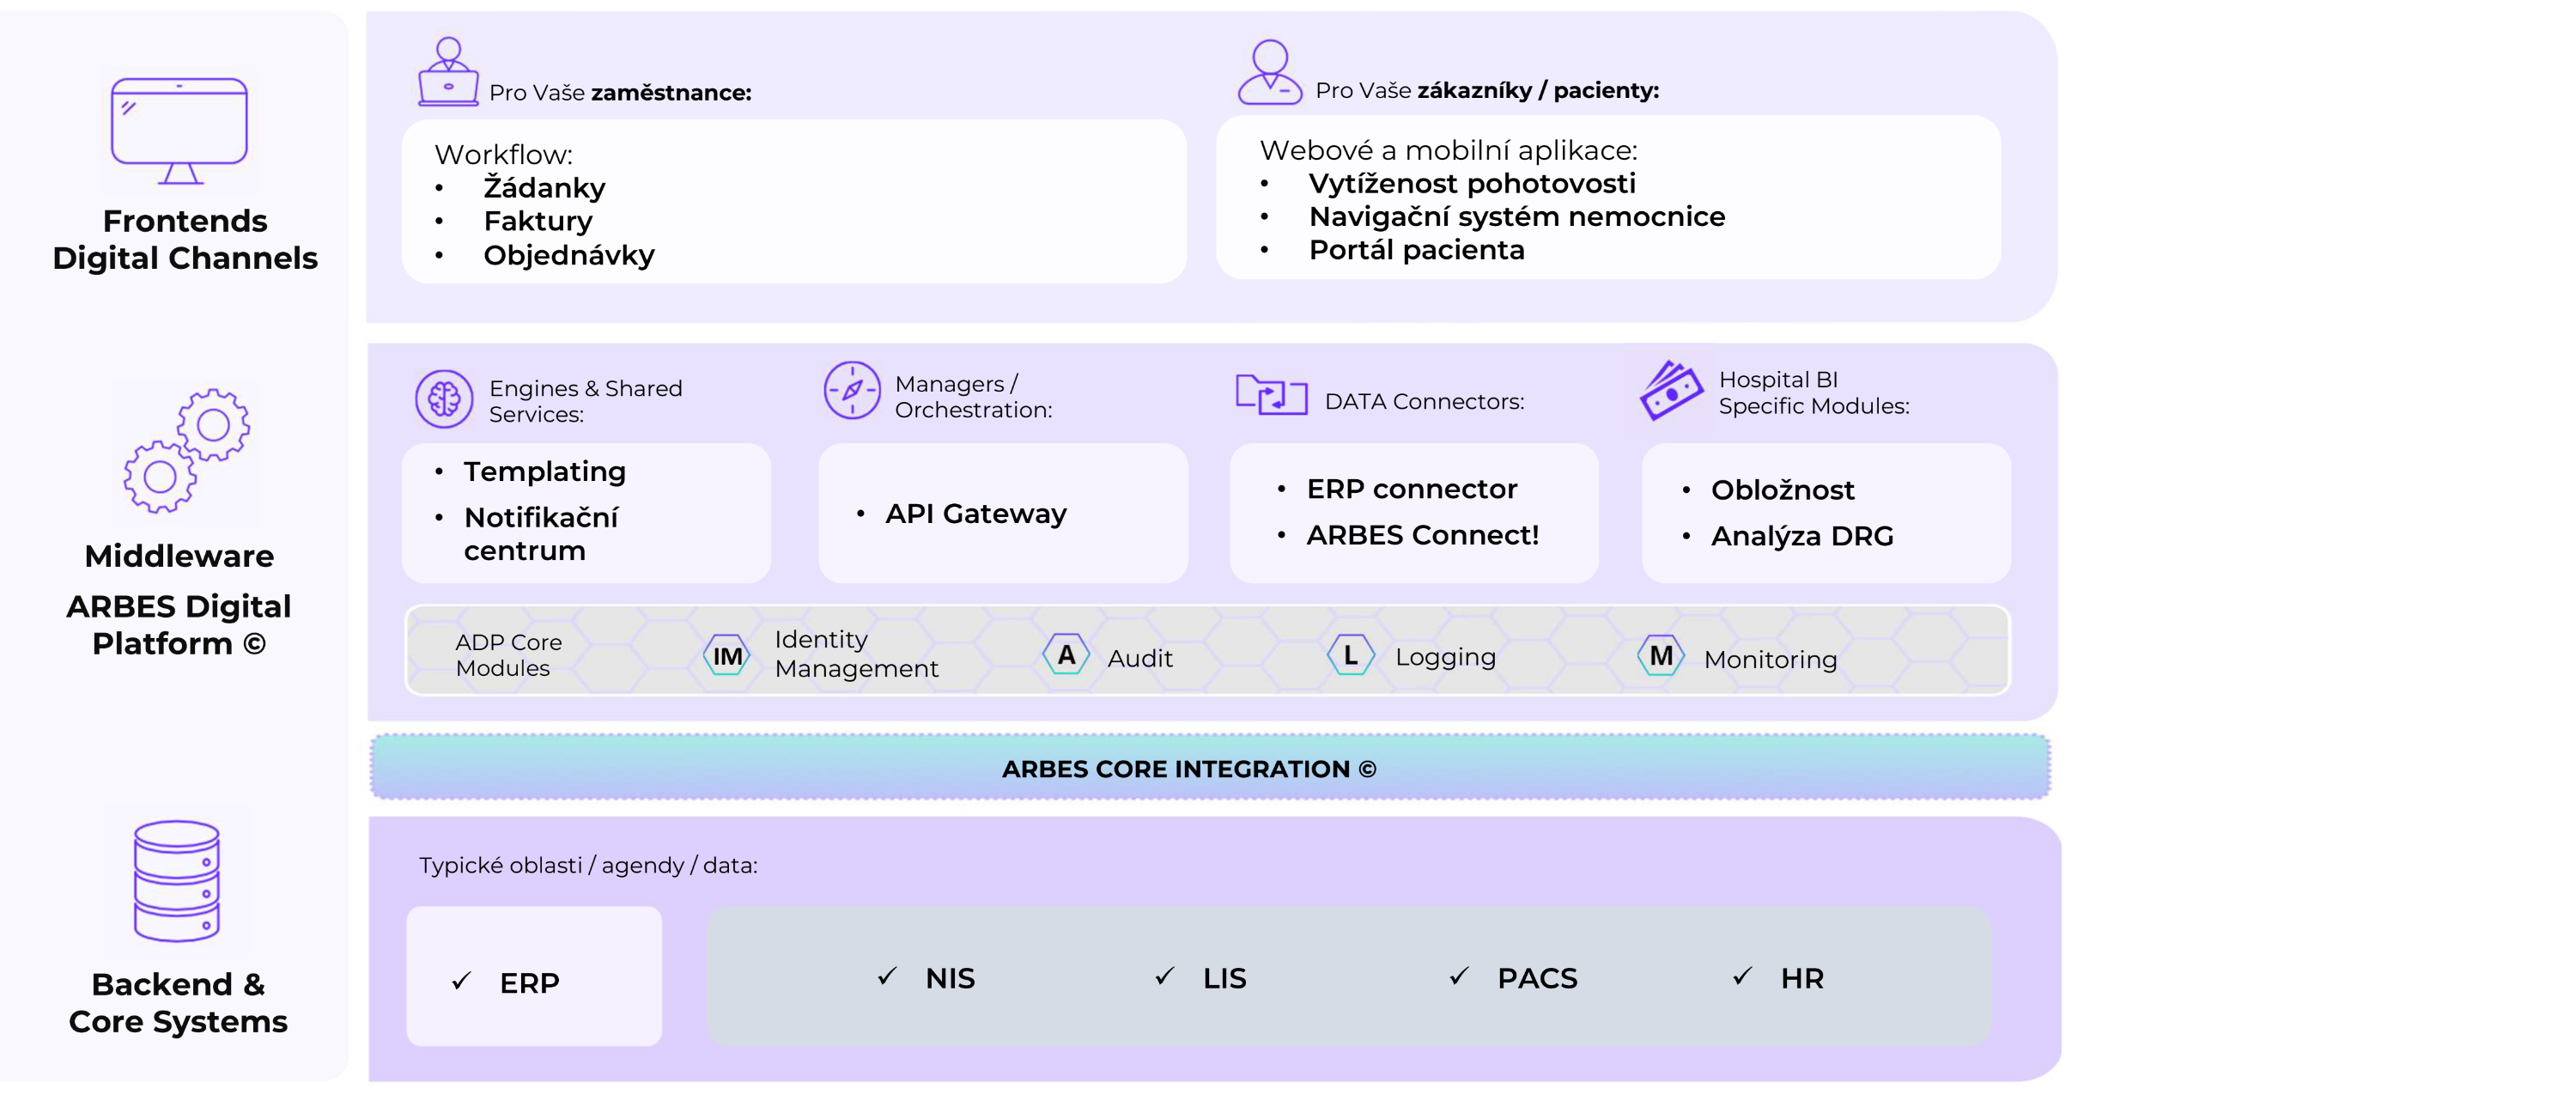Click the NIS label

click(950, 978)
